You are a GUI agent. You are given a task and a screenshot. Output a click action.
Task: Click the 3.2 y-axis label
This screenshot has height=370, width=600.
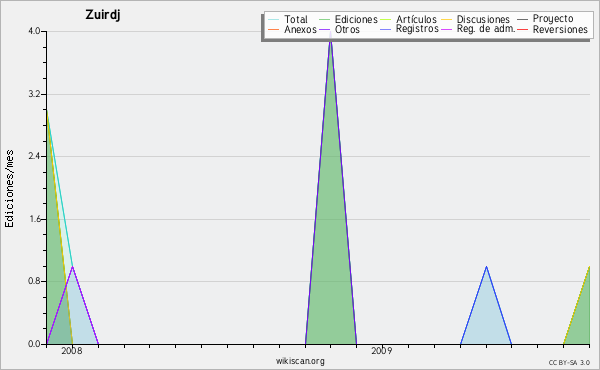tap(34, 94)
